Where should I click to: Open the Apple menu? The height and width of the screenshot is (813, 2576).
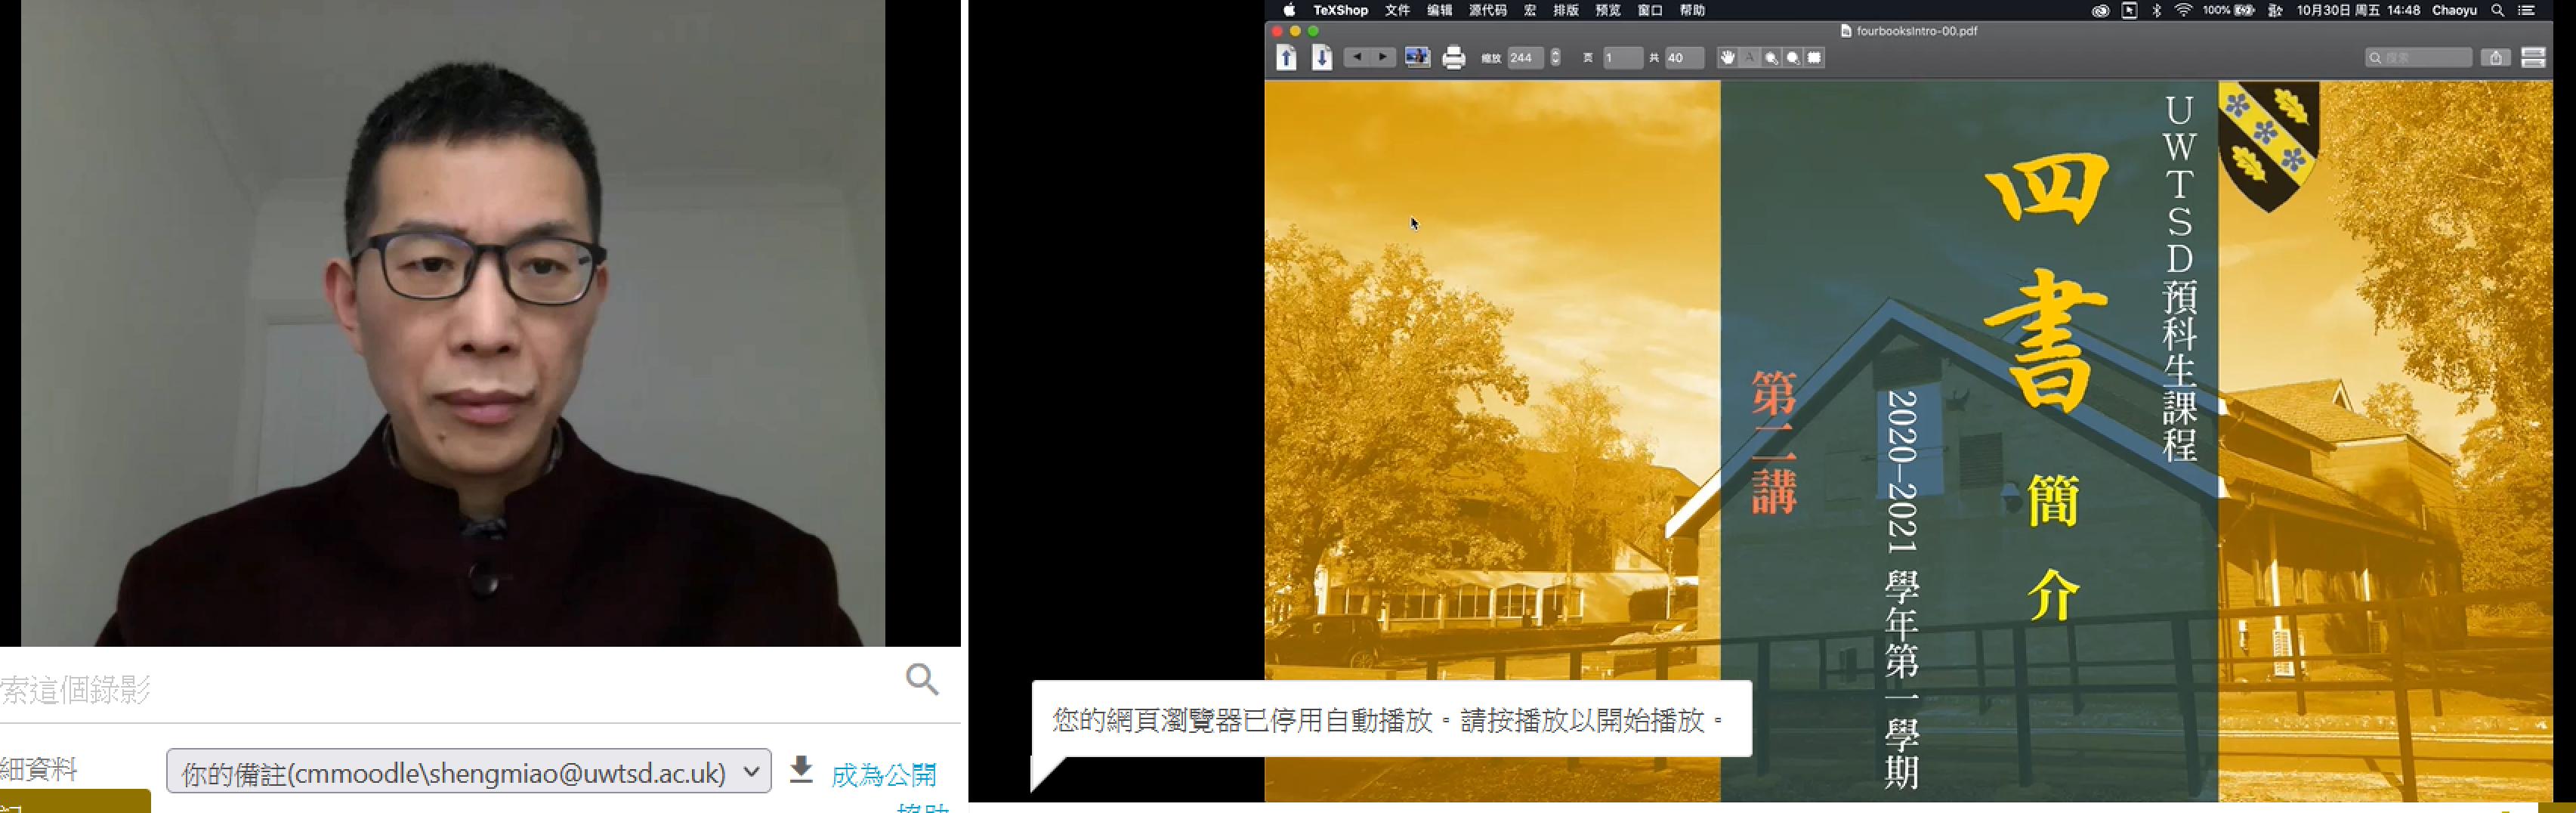point(1289,10)
